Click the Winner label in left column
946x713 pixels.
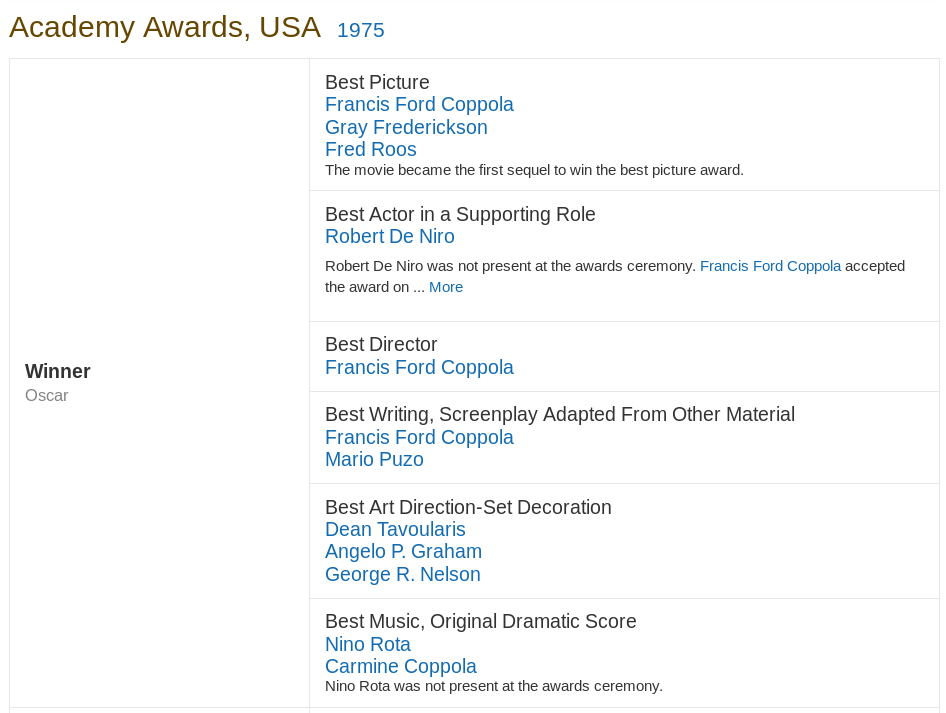click(x=57, y=371)
